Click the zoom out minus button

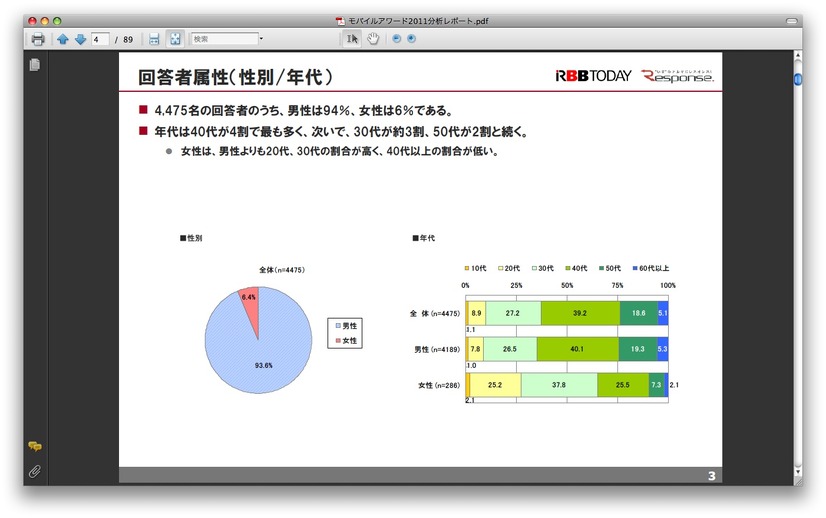coord(397,38)
